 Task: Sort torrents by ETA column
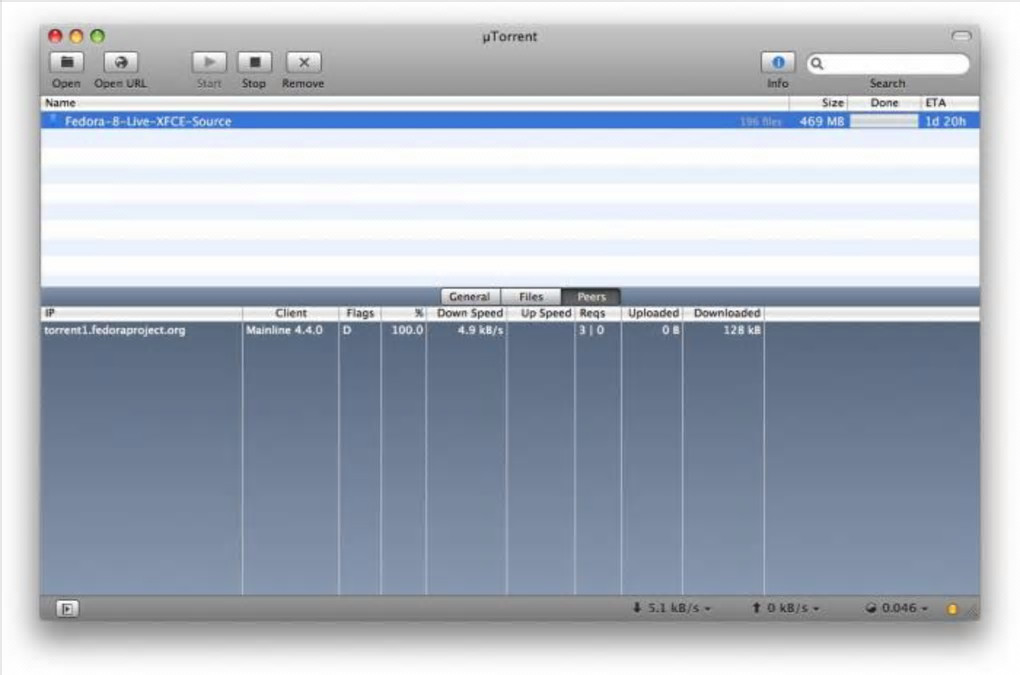(x=950, y=103)
